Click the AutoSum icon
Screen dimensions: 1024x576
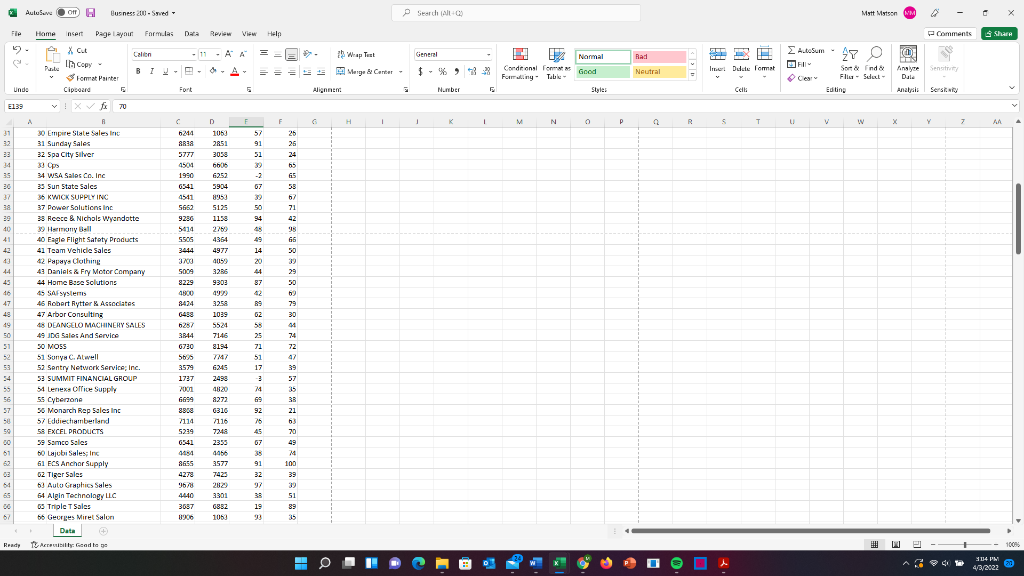click(x=793, y=48)
